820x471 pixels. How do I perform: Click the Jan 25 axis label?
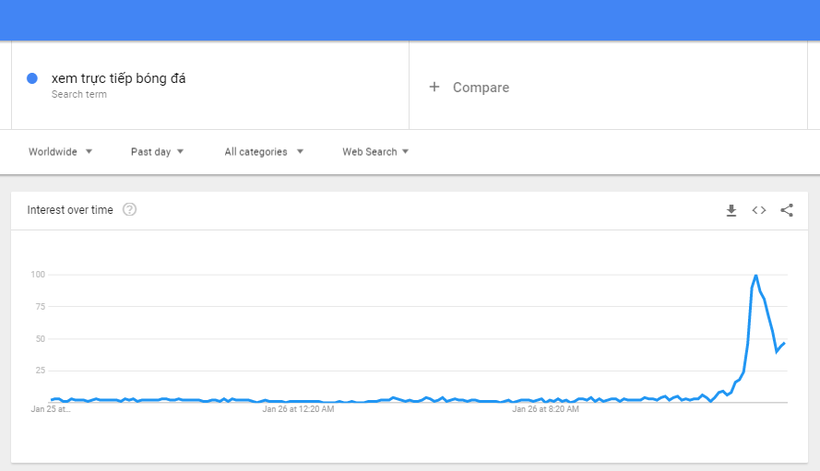tap(50, 409)
